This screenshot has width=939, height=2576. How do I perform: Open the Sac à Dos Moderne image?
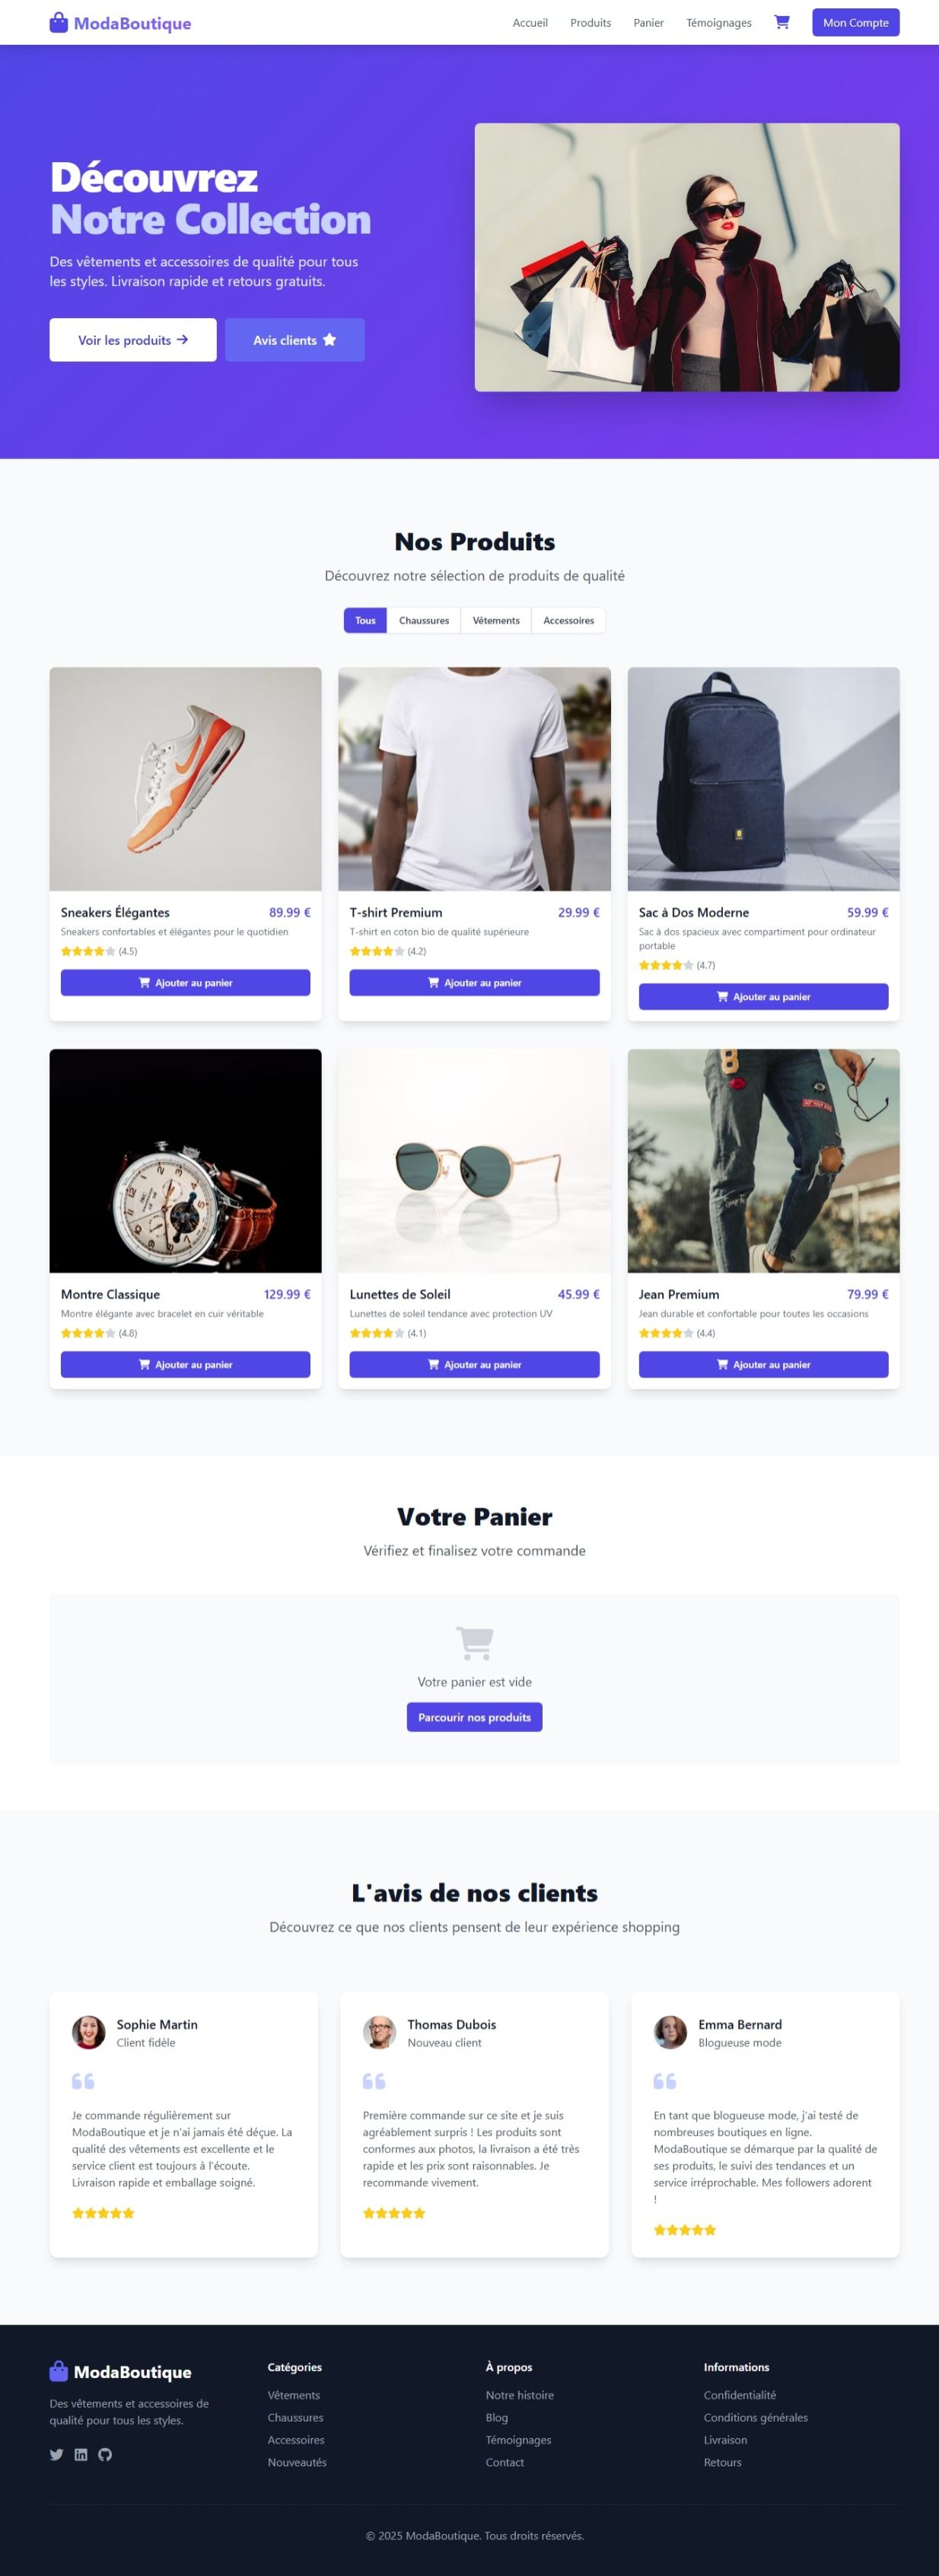(x=763, y=779)
